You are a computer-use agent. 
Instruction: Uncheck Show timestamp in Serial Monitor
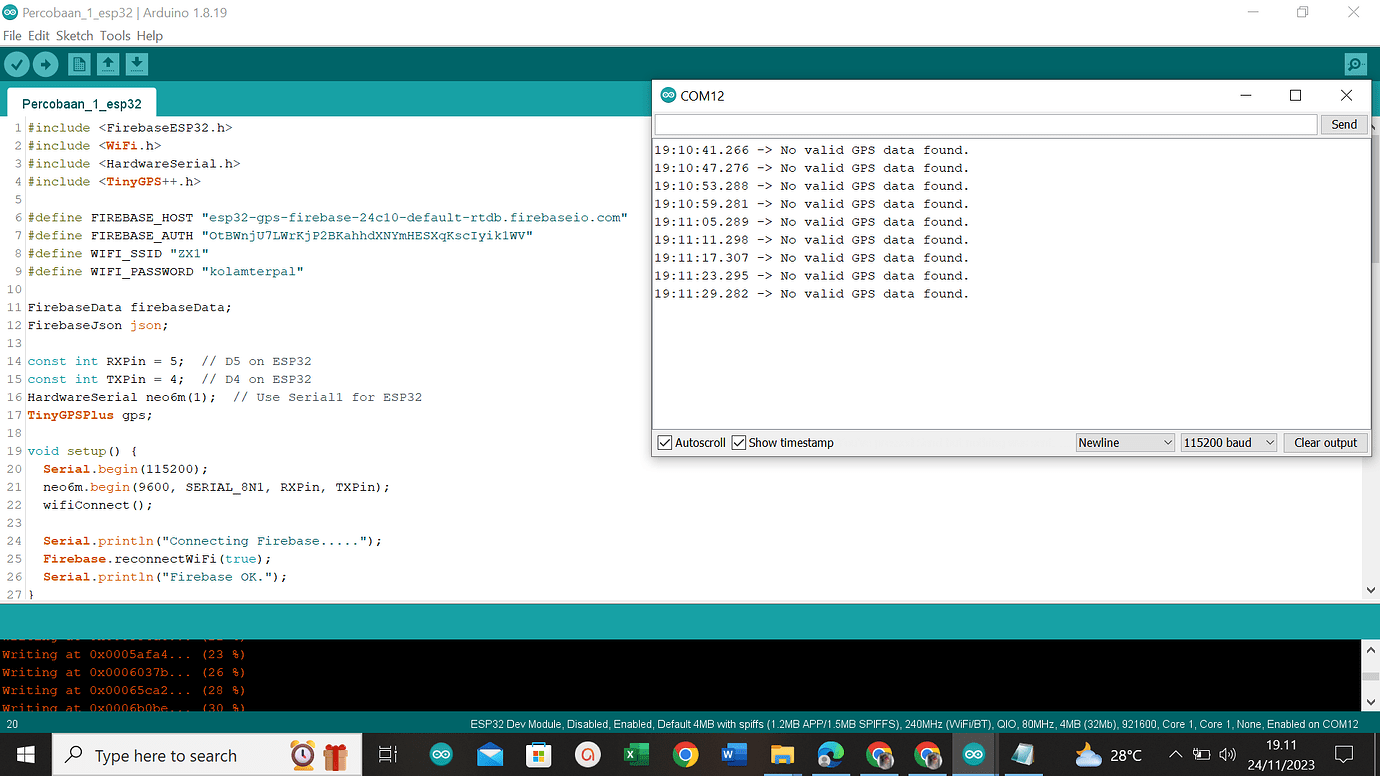click(739, 442)
